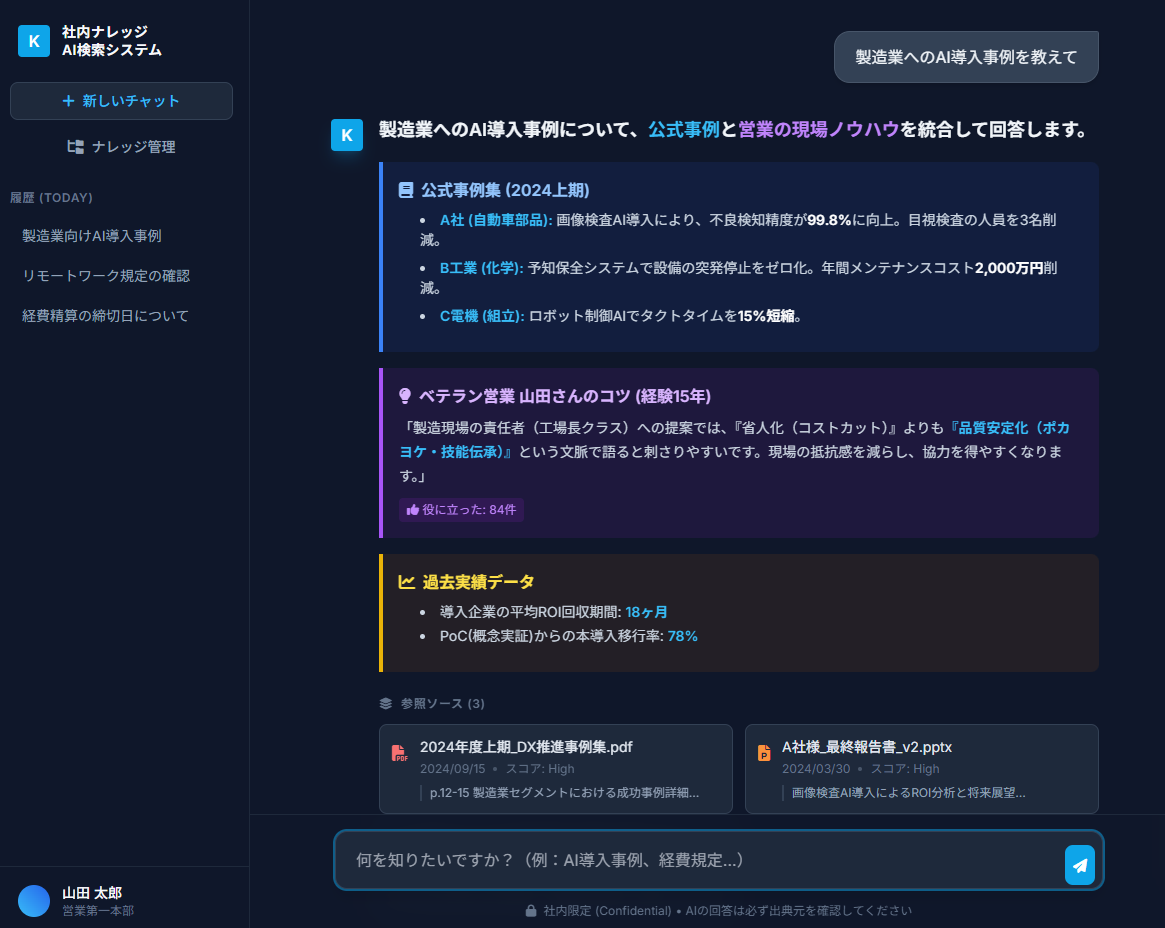Click the chart icon beside 過去実績データ

coord(406,582)
